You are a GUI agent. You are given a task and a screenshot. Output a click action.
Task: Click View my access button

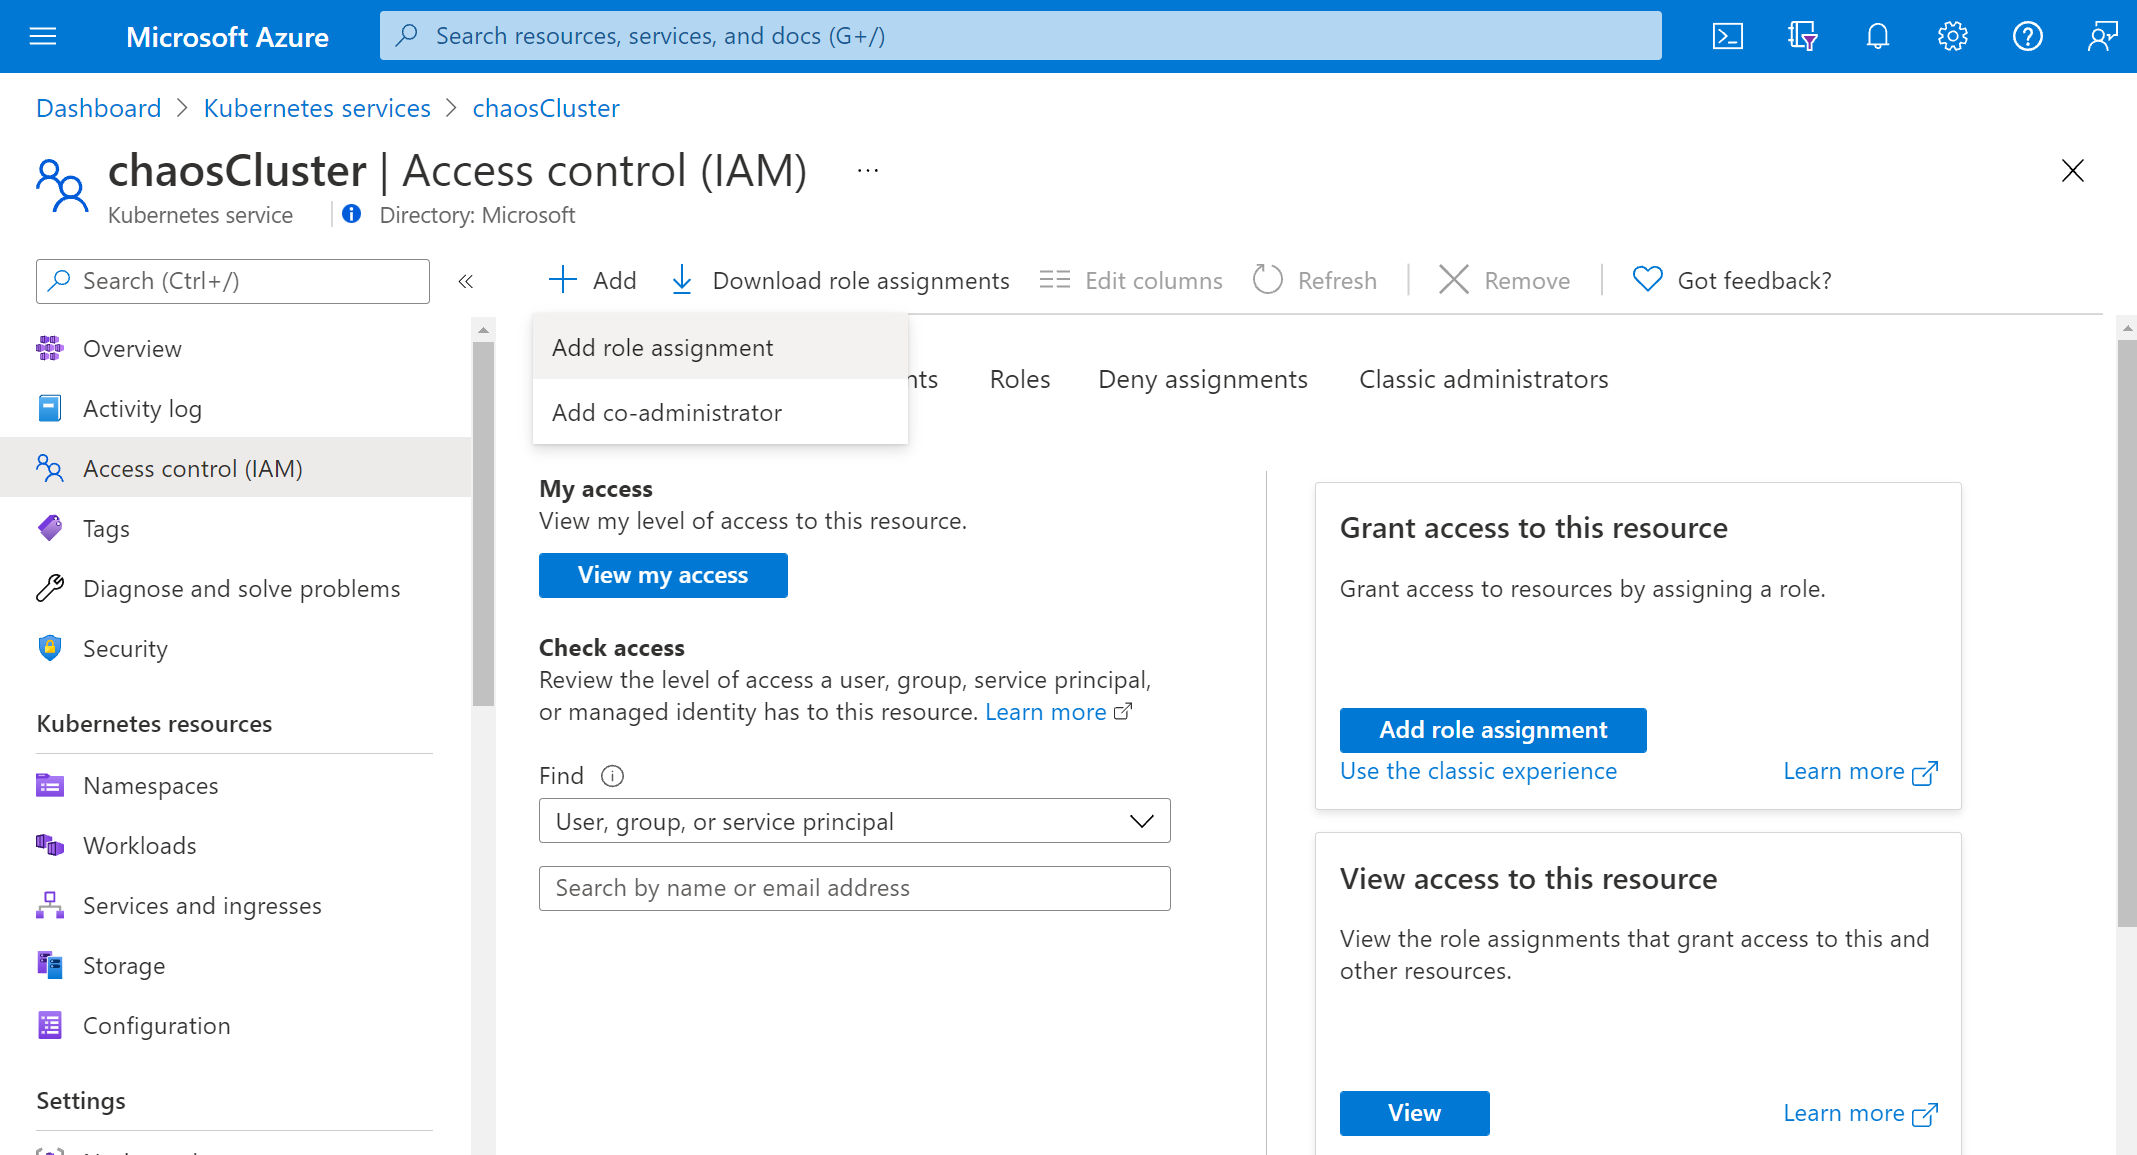pos(661,575)
